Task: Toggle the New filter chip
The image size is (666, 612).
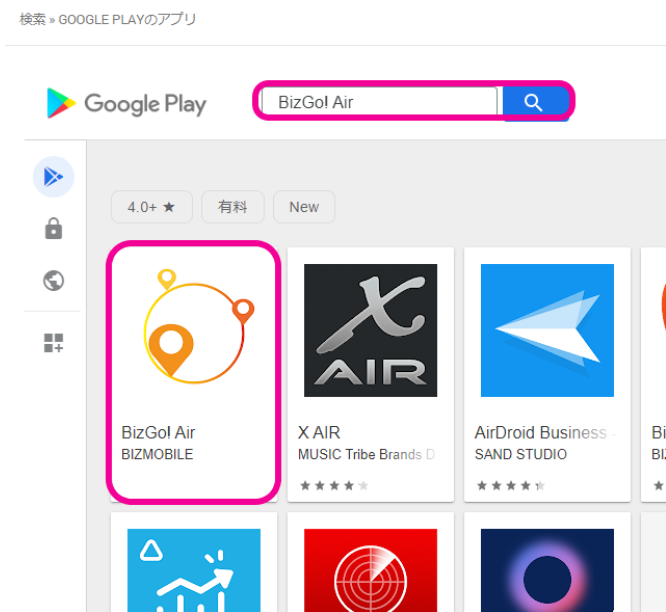Action: click(304, 207)
